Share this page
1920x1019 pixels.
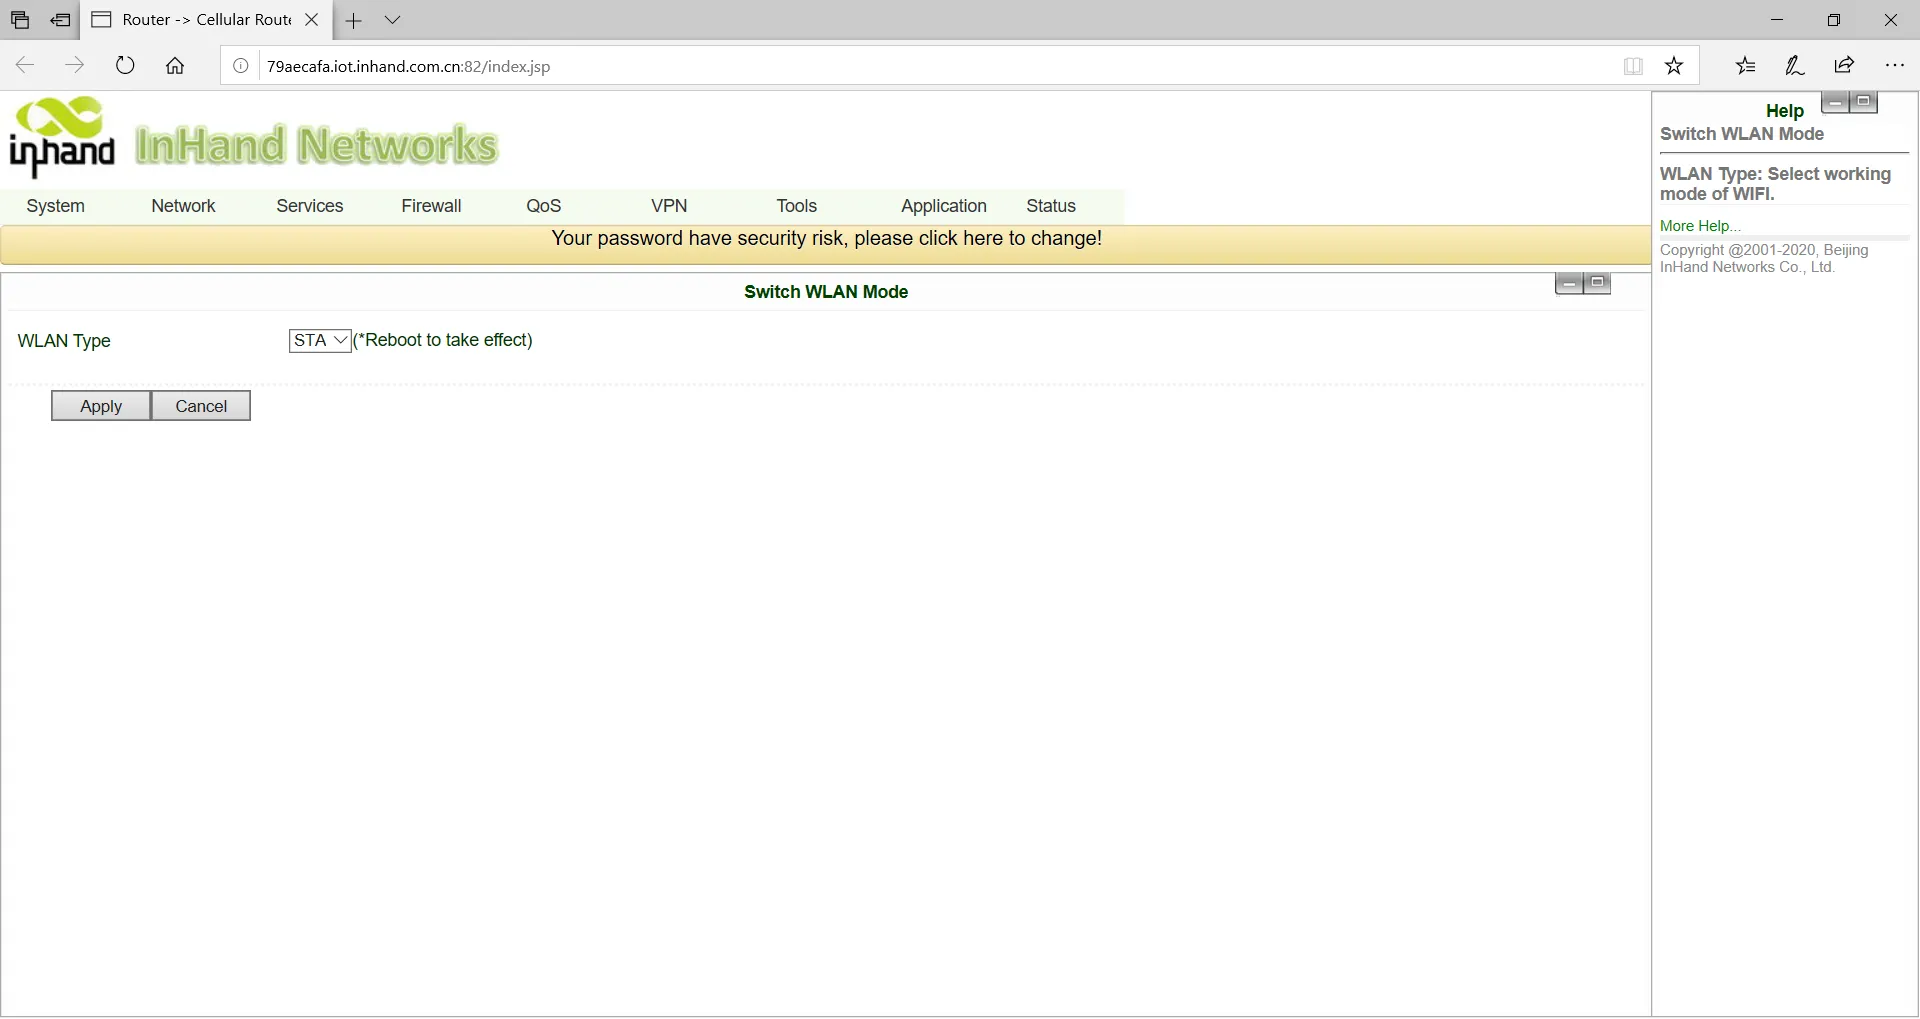point(1844,66)
